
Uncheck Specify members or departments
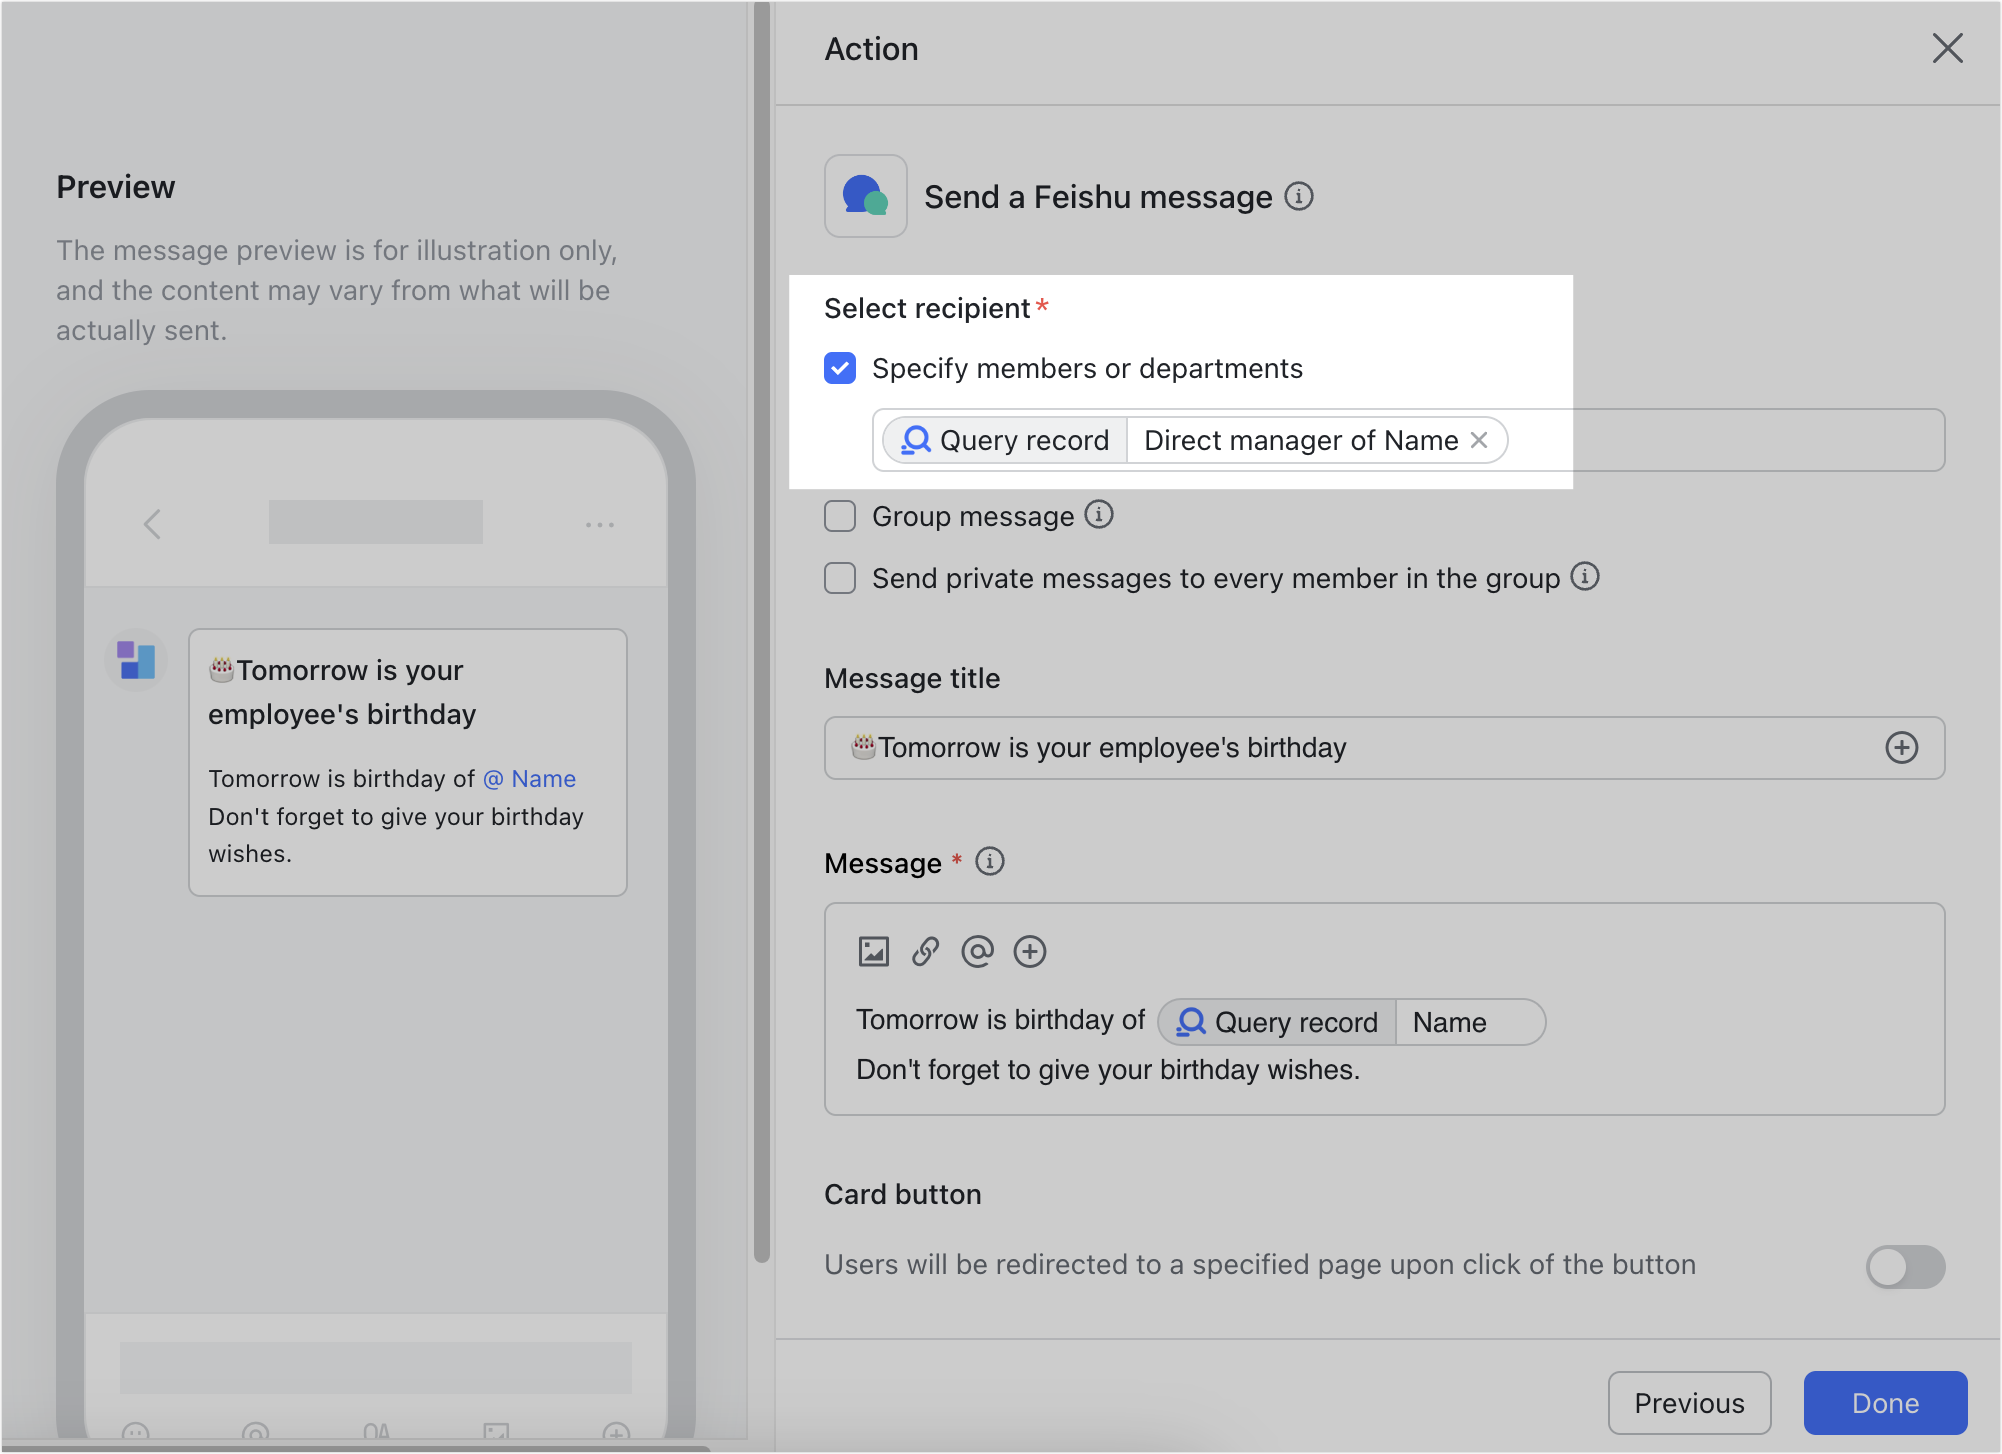[840, 368]
